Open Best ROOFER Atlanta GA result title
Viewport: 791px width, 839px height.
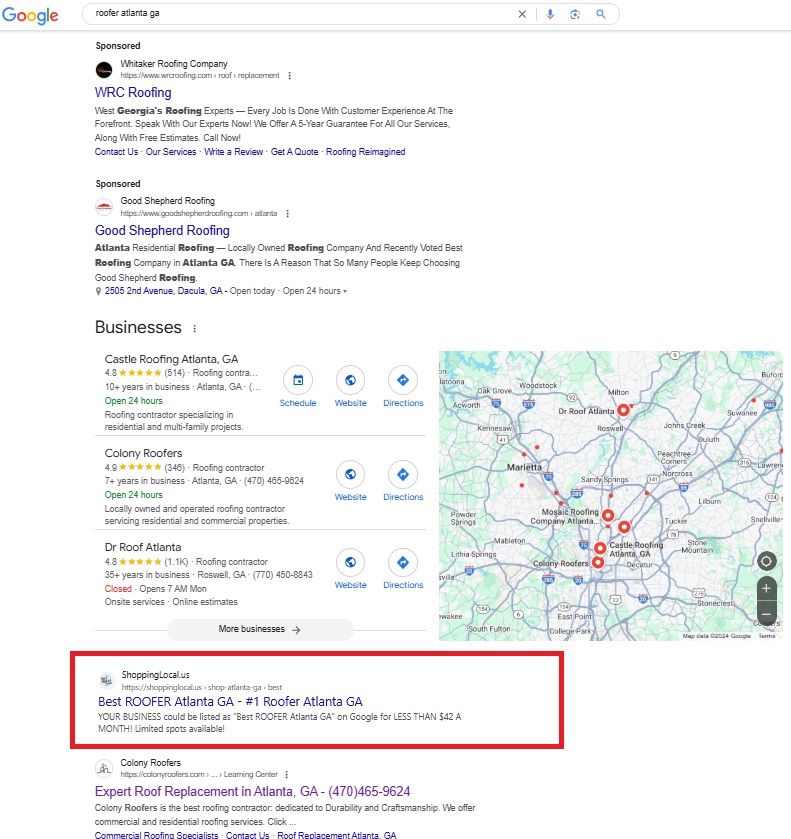point(230,702)
